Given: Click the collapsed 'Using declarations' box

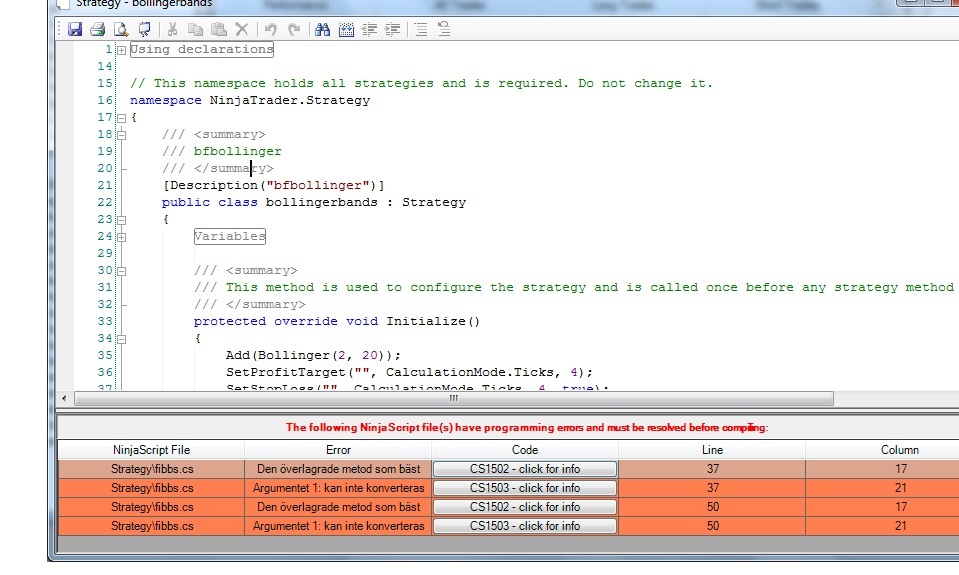Looking at the screenshot, I should pos(202,50).
